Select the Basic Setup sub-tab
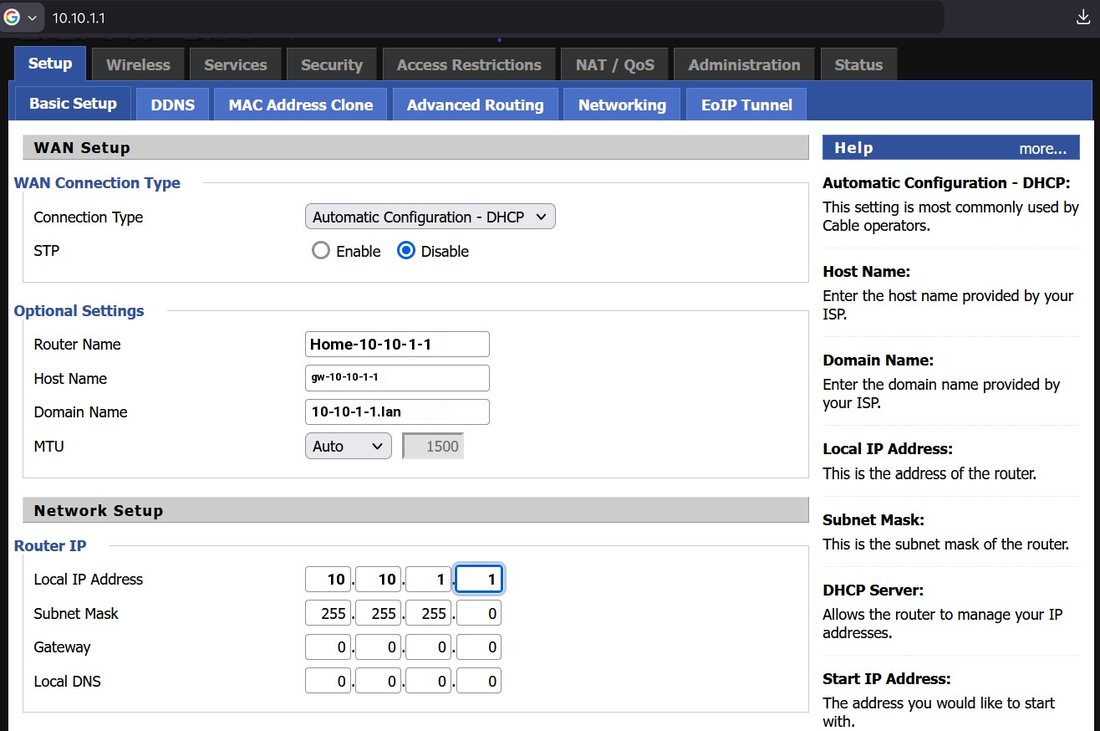The image size is (1100, 731). (73, 103)
